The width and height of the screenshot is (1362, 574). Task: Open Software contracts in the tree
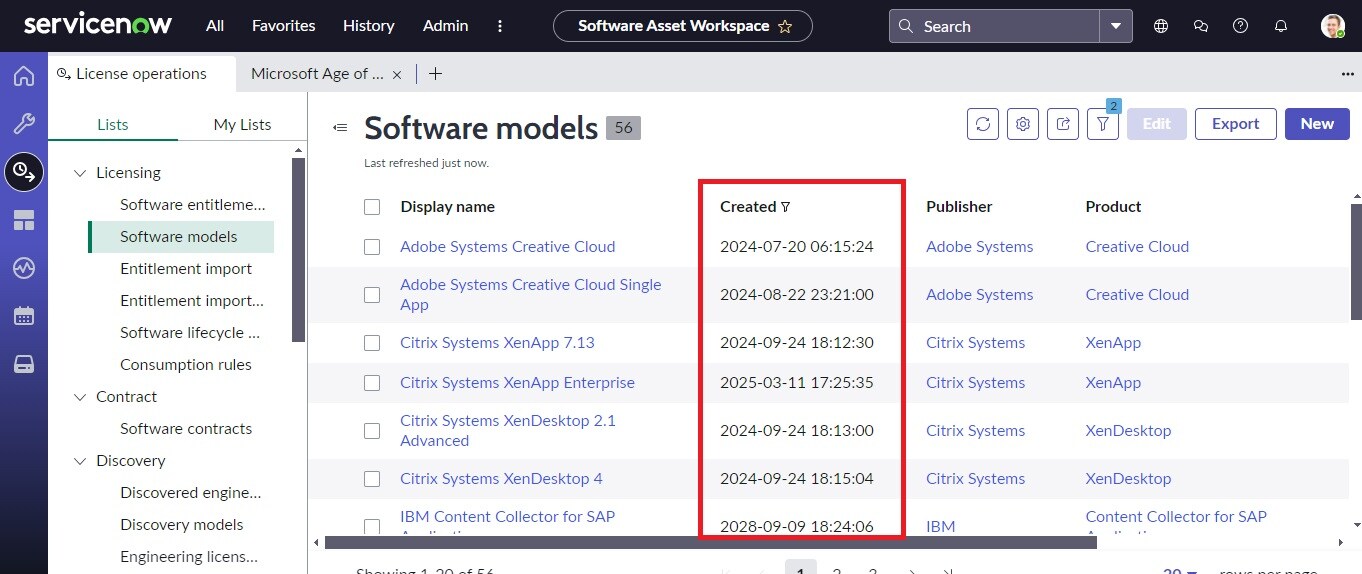pyautogui.click(x=186, y=429)
